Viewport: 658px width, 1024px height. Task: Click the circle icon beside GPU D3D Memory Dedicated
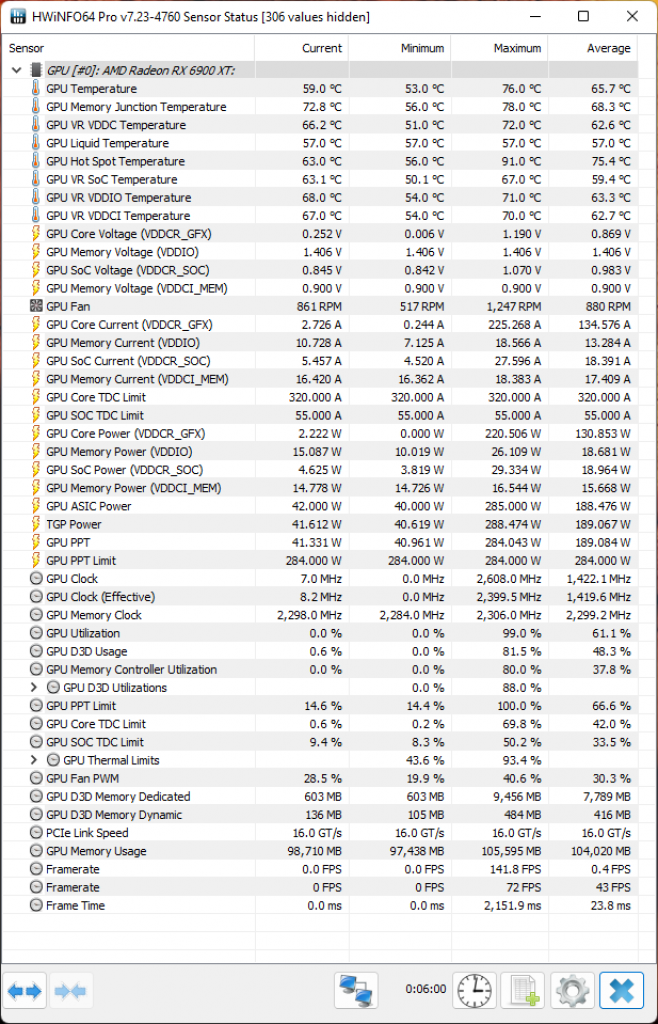click(36, 797)
